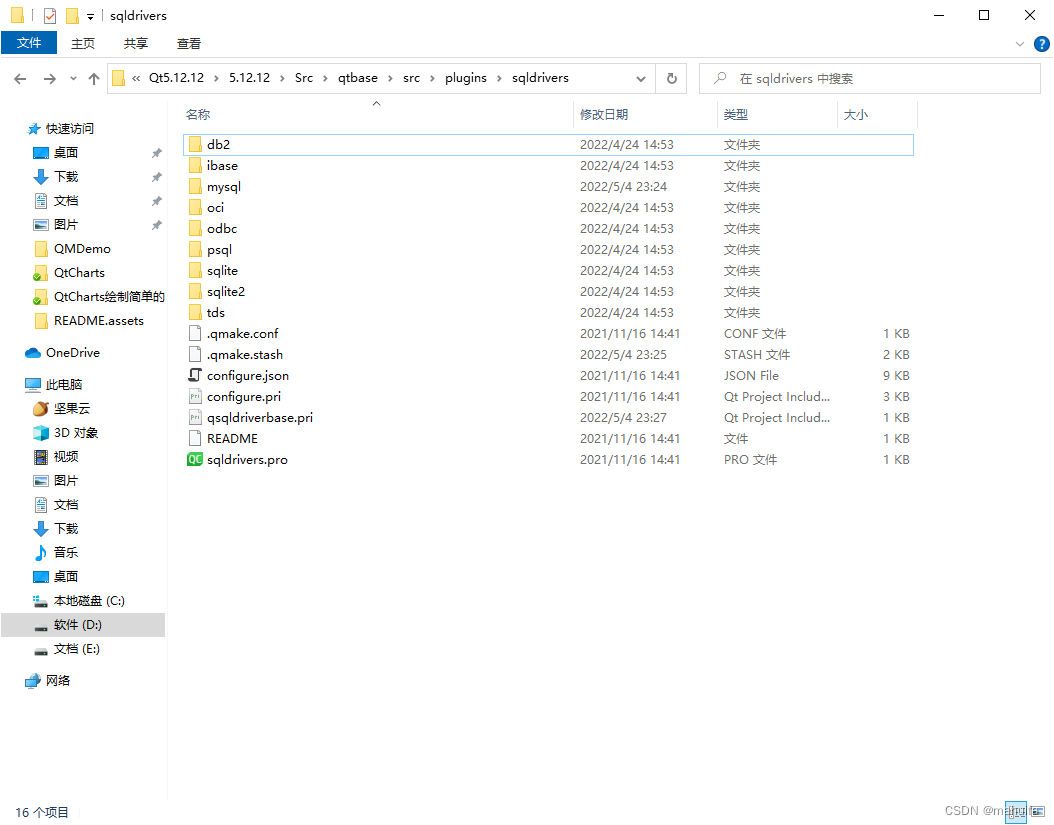The width and height of the screenshot is (1054, 825).
Task: Open 坚果云 under This PC
Action: [x=72, y=409]
